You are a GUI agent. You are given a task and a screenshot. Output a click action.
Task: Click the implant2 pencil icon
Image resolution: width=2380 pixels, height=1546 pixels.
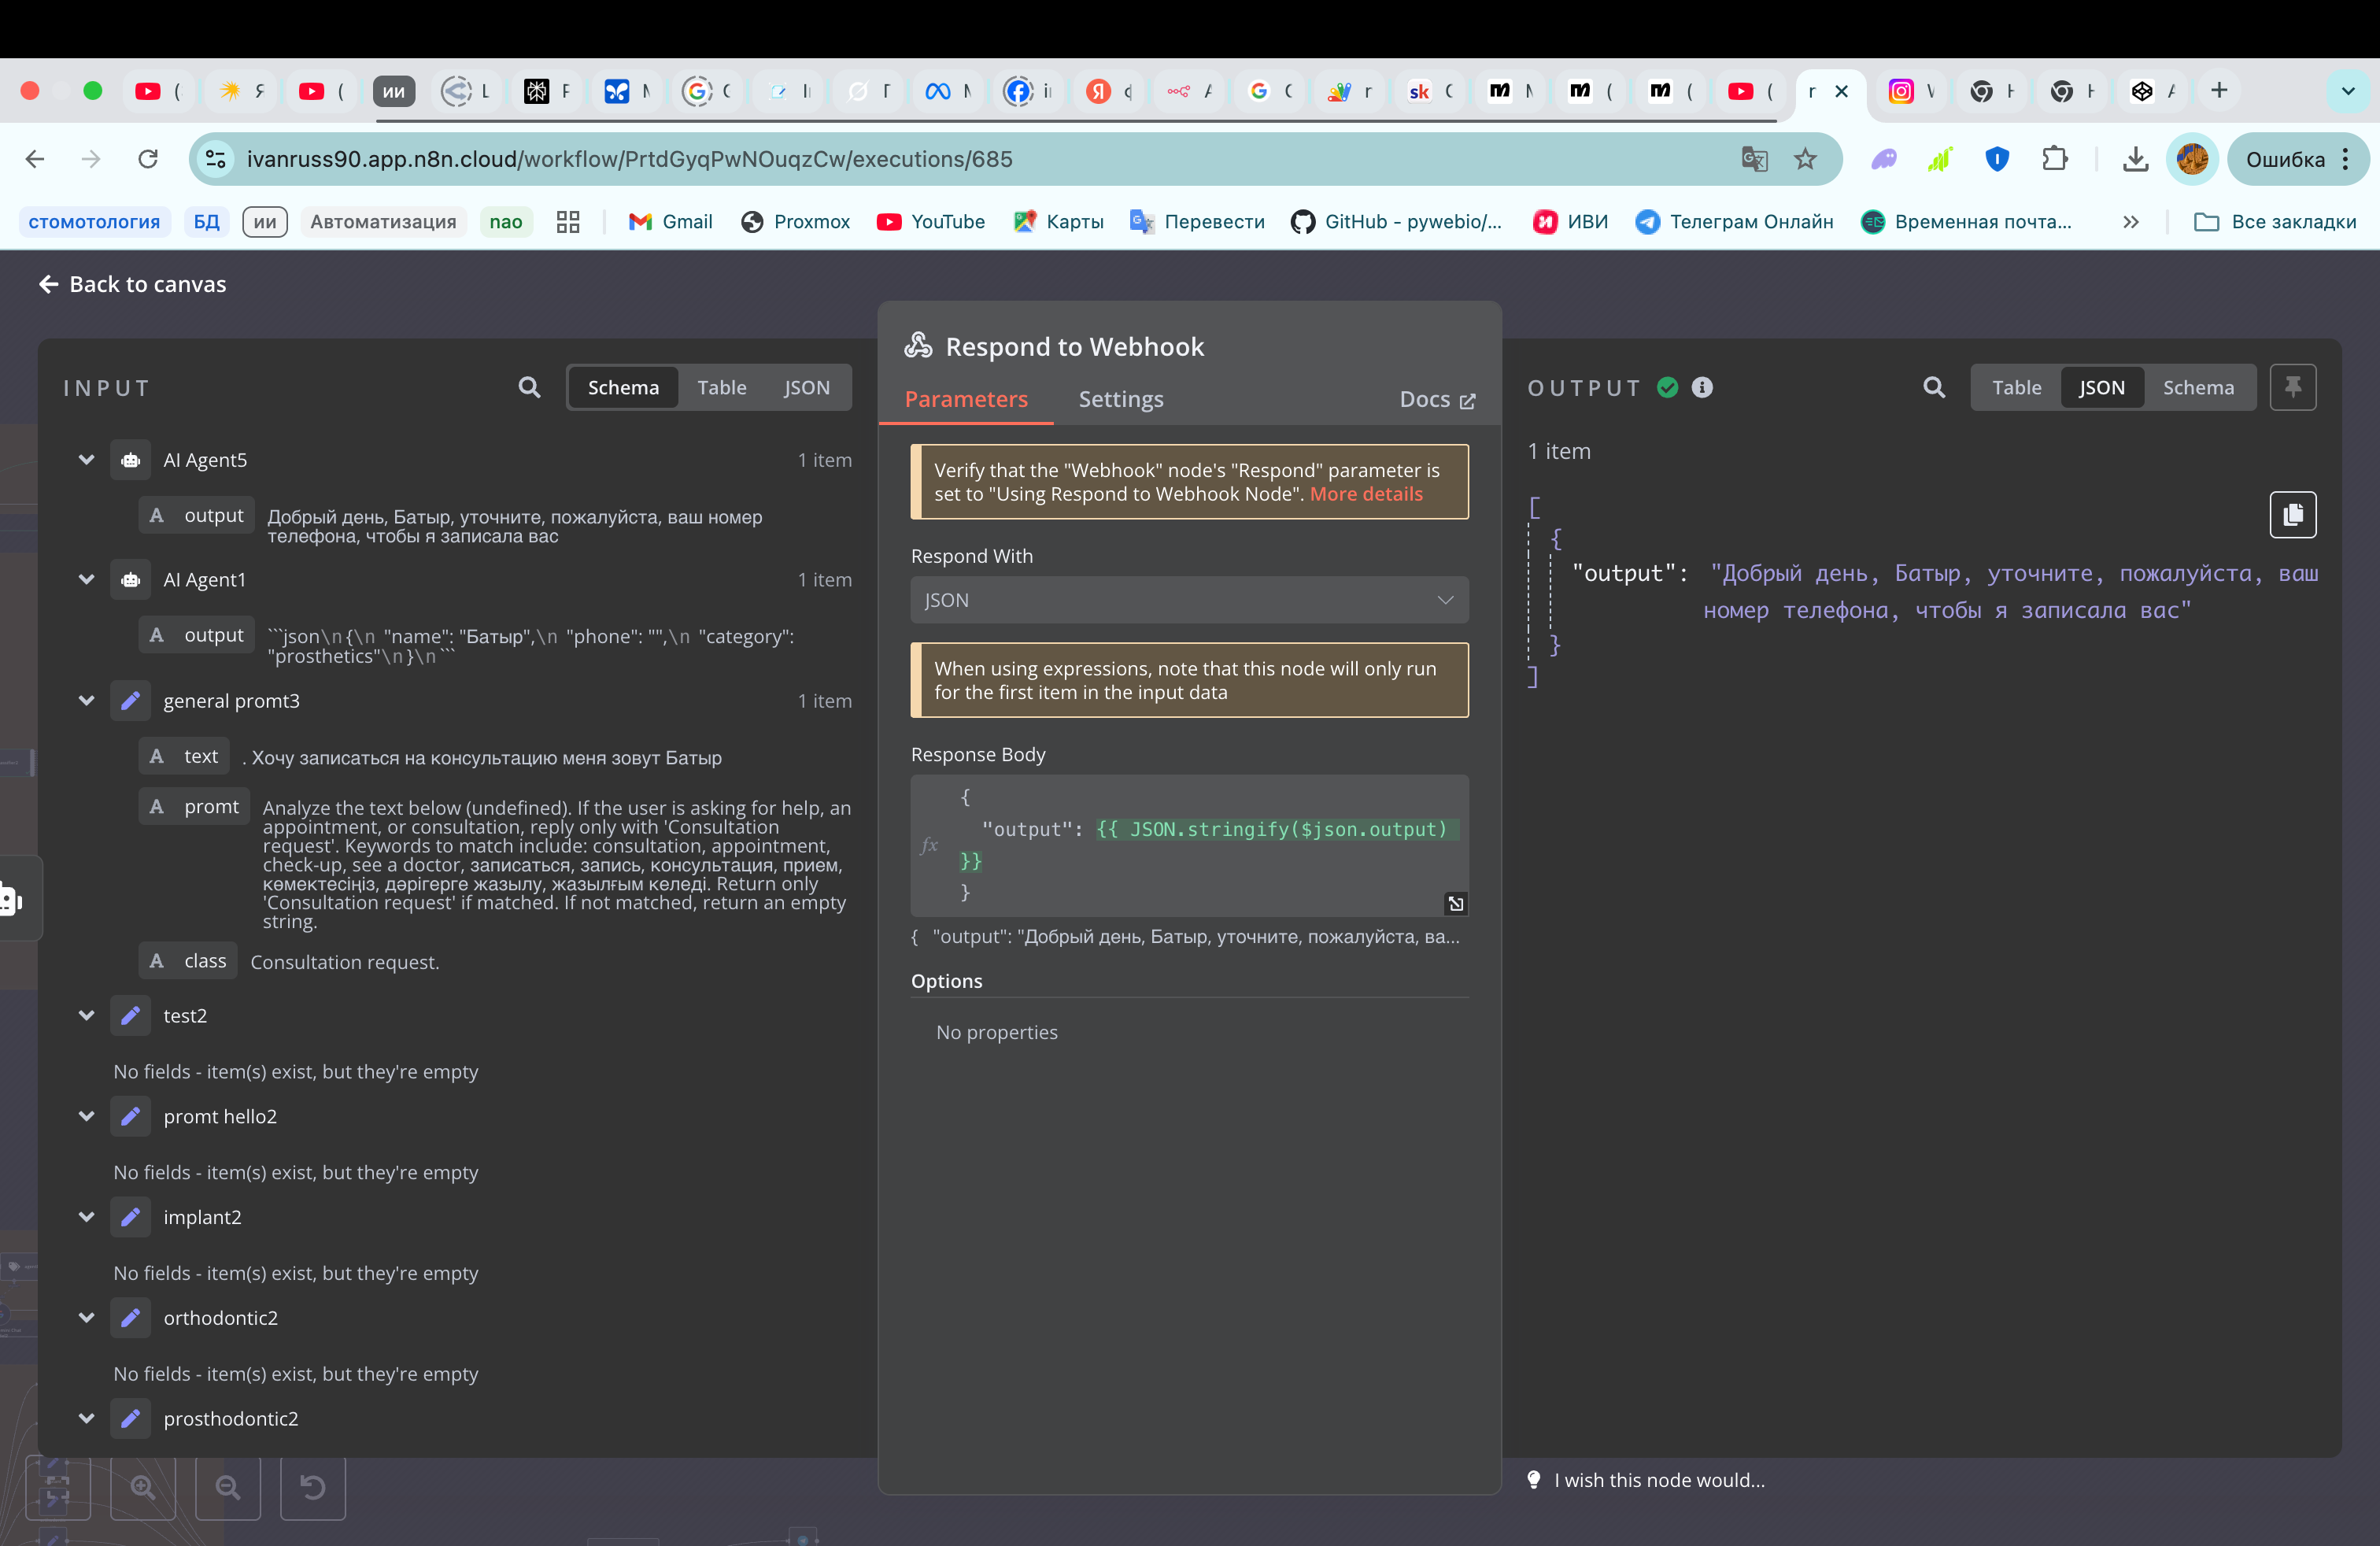[x=130, y=1217]
